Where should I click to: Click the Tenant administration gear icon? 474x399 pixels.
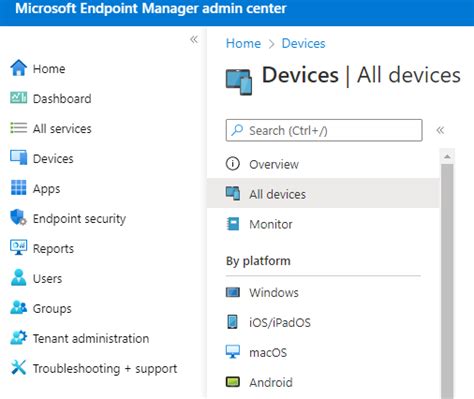pos(19,337)
